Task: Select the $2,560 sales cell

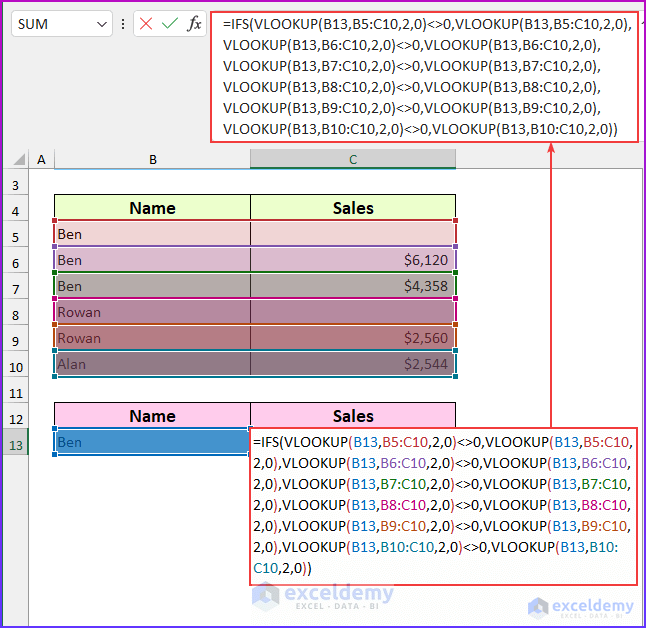Action: [353, 338]
